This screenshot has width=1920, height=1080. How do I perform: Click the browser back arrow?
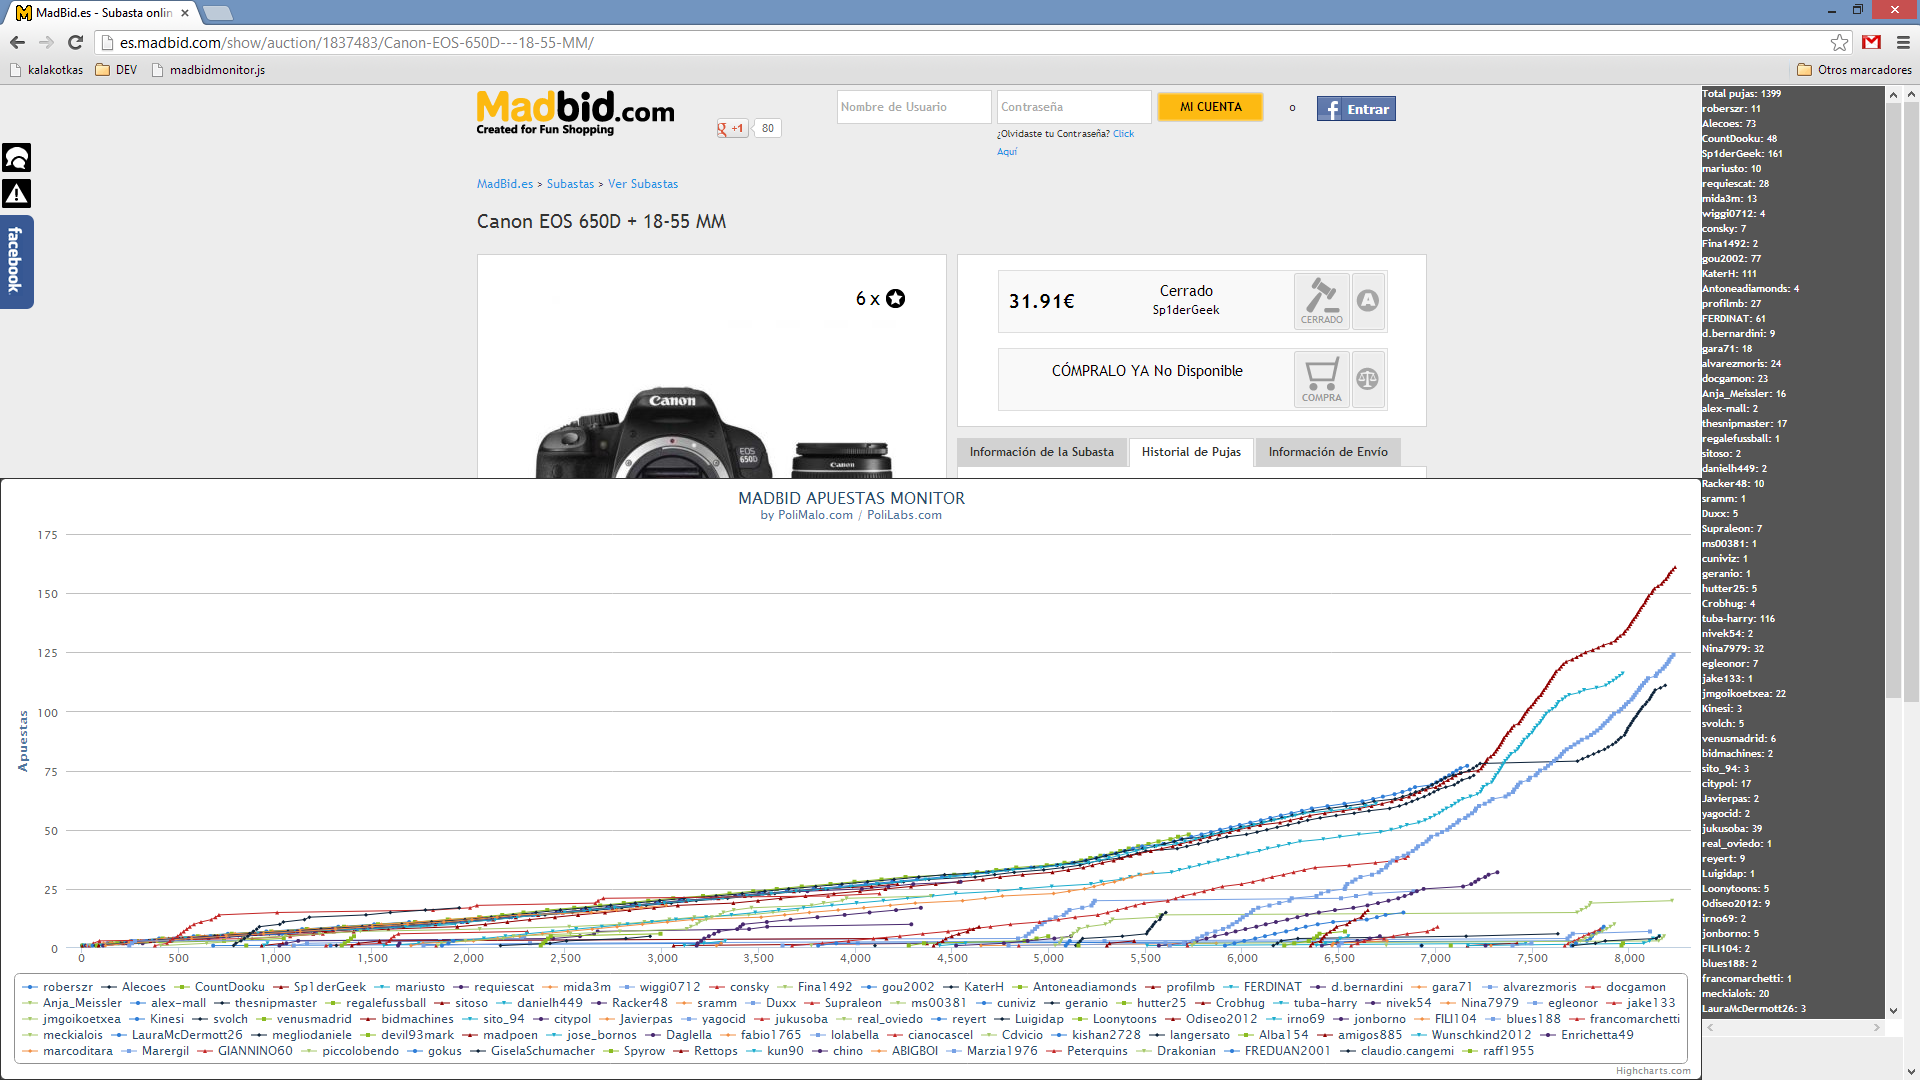(x=17, y=42)
